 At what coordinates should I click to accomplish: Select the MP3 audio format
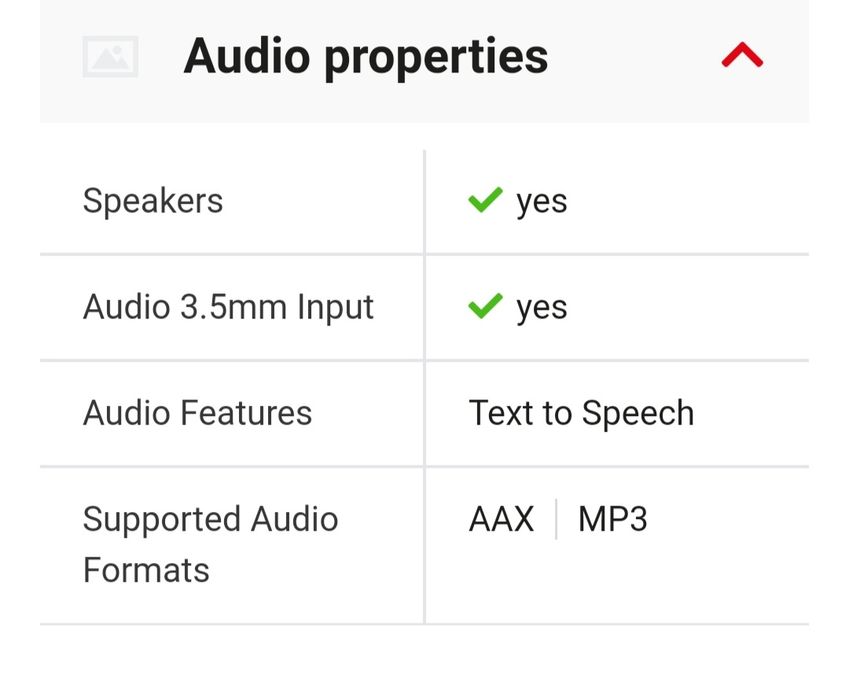(x=612, y=520)
